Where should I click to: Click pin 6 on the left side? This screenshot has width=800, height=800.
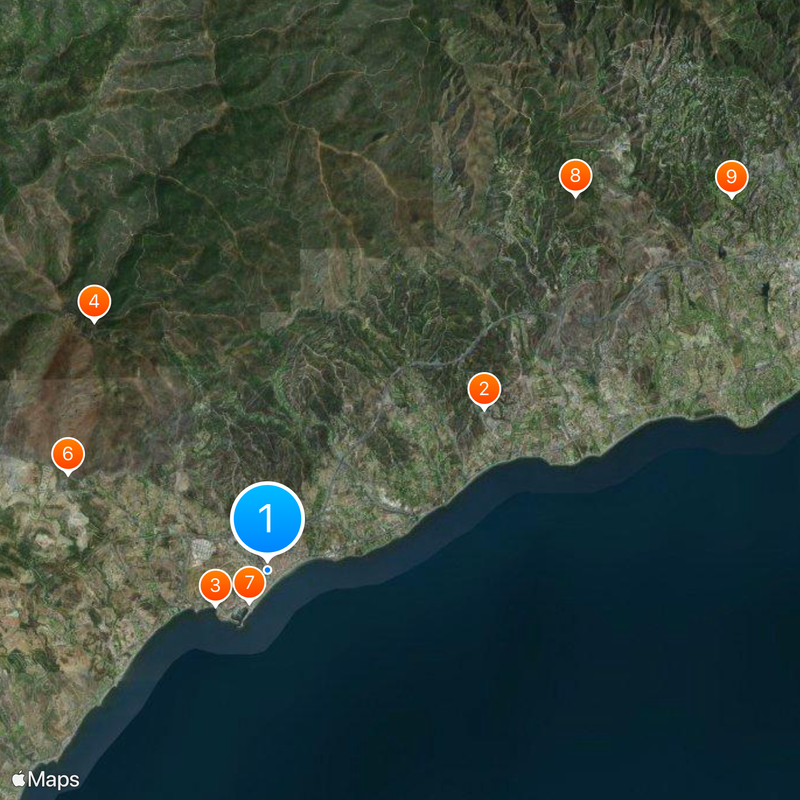click(x=66, y=453)
